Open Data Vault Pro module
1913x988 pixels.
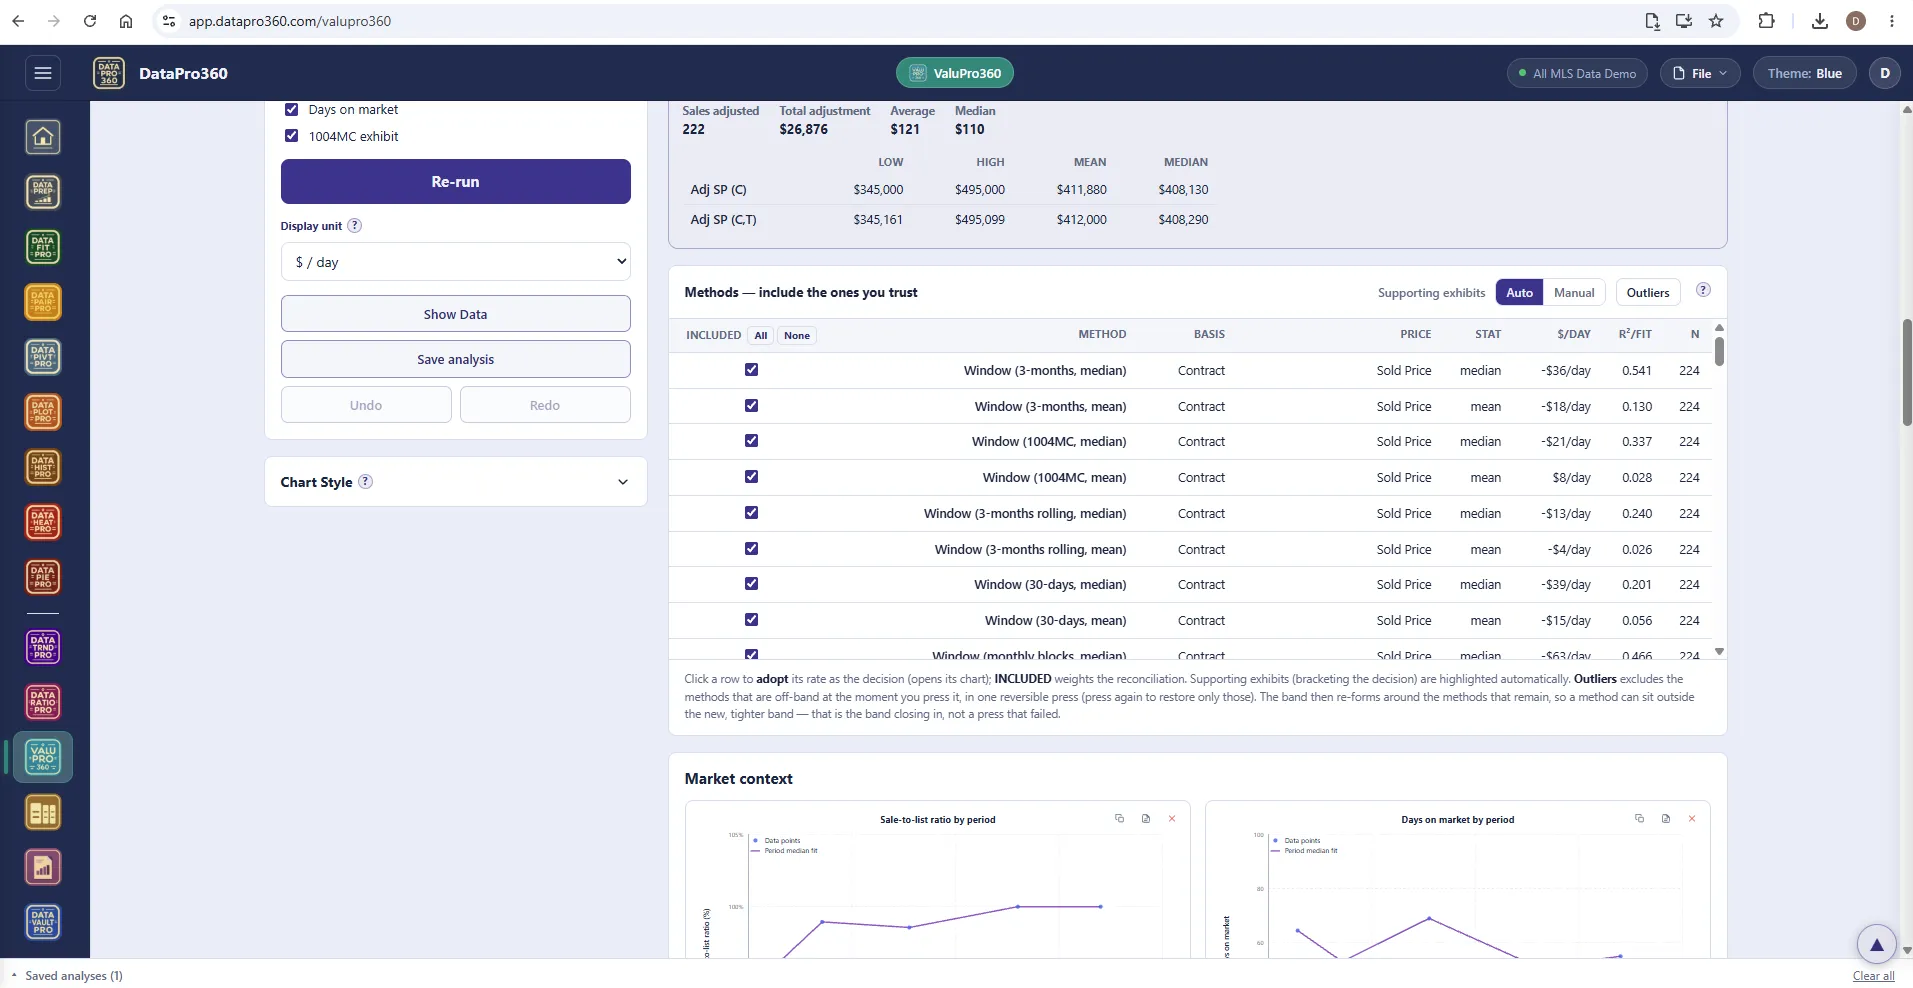(43, 922)
